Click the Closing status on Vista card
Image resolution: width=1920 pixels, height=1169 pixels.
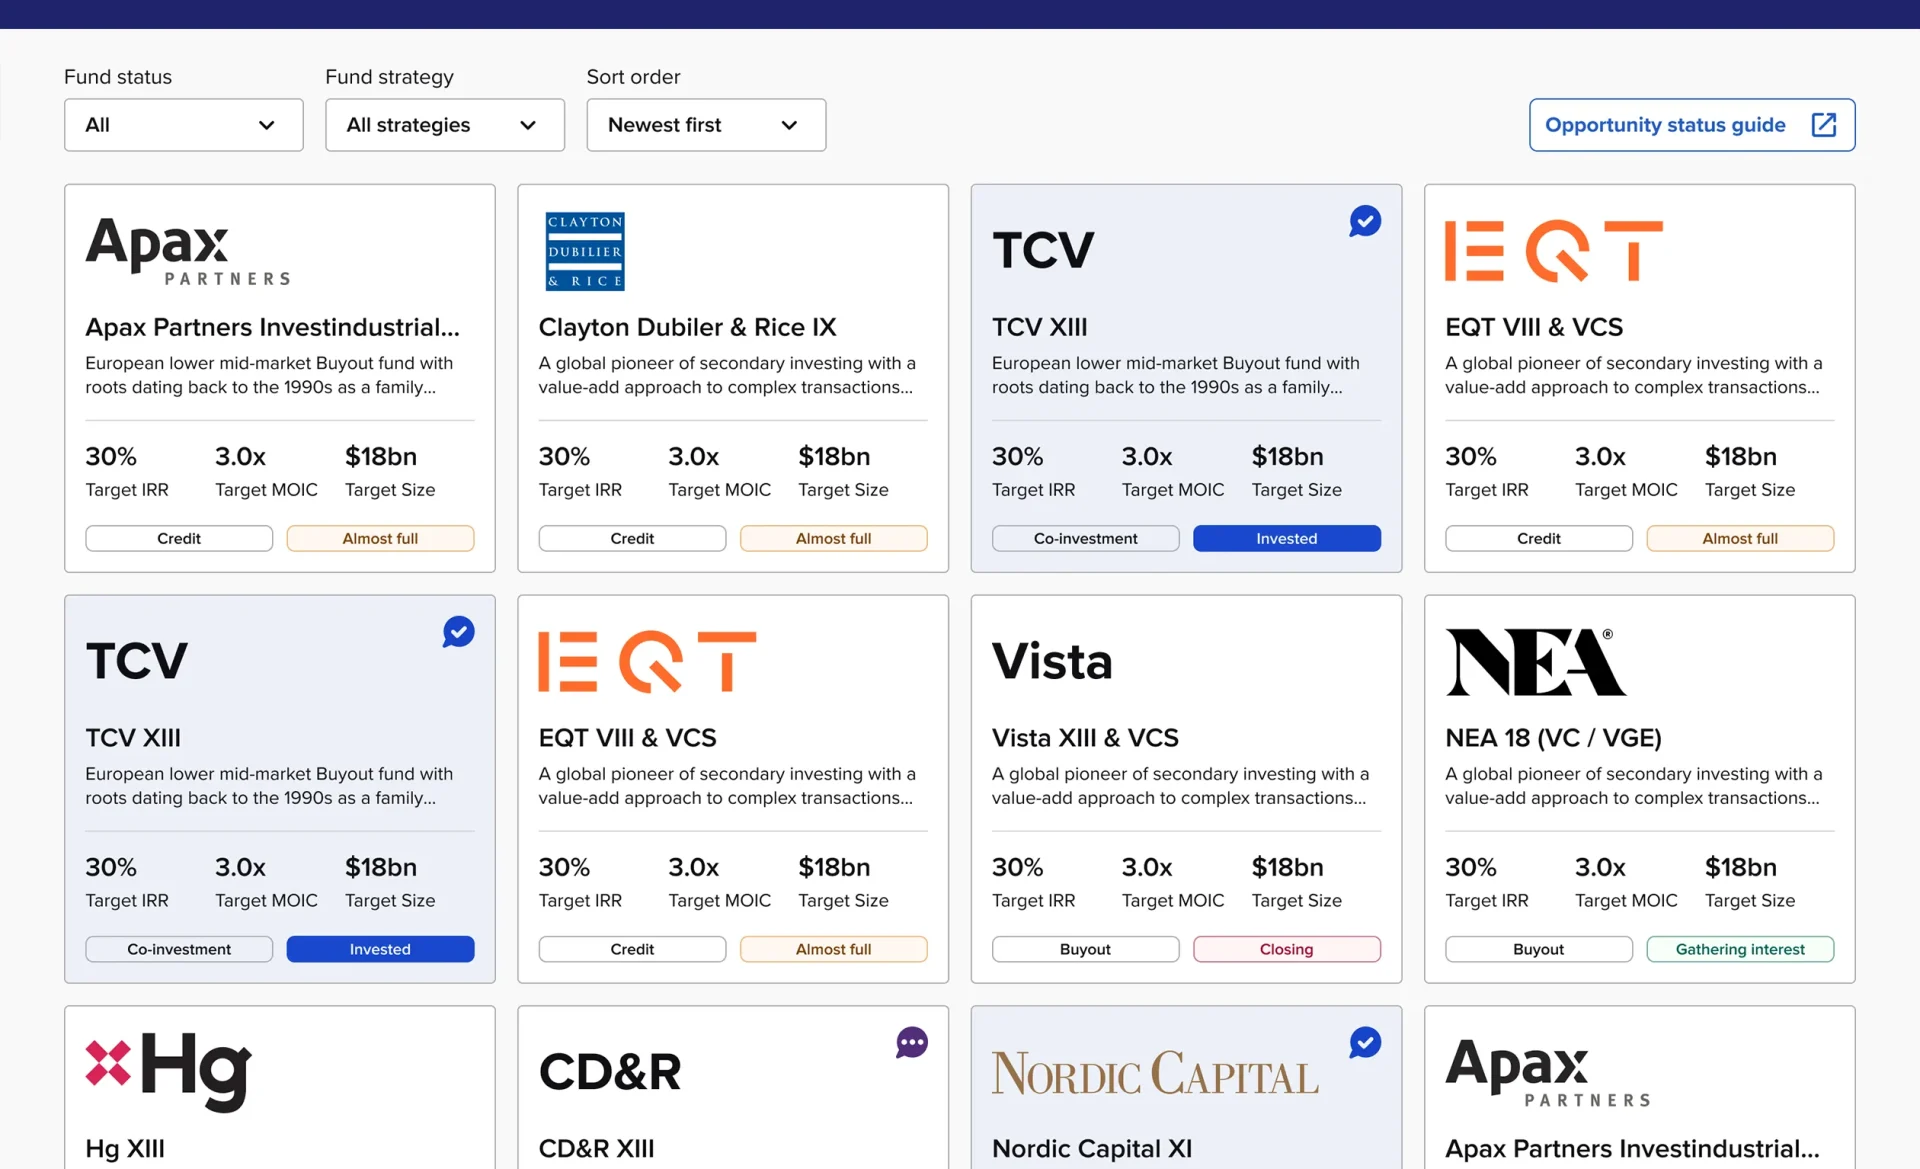tap(1286, 949)
